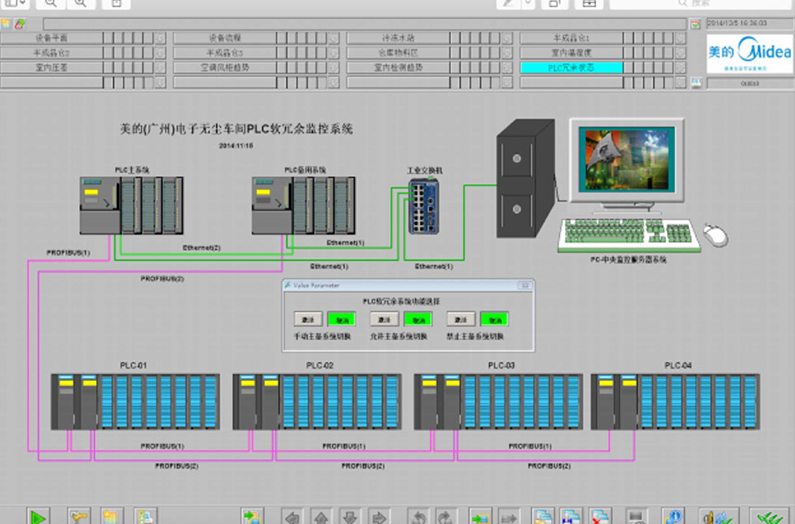Click 激活 button for 禁止主备系统切换
Viewport: 795px width, 524px height.
click(460, 319)
